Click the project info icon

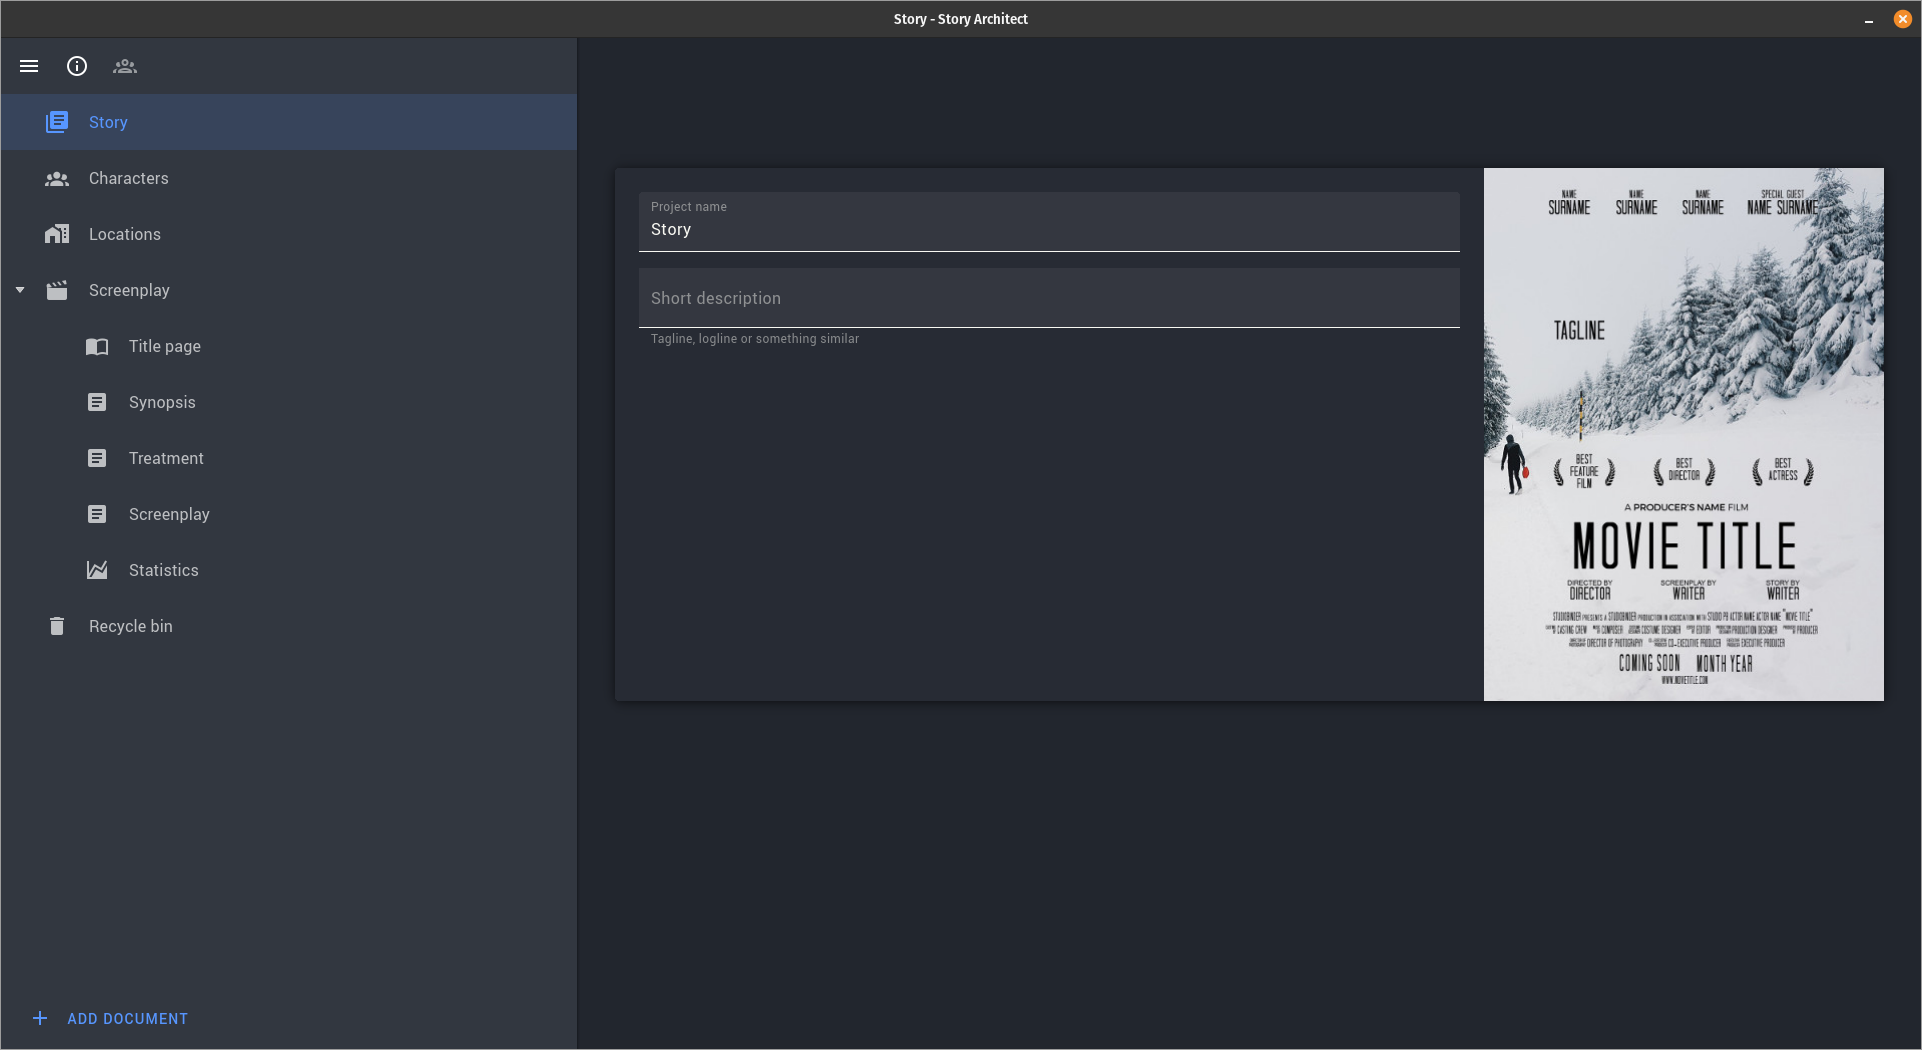(77, 66)
